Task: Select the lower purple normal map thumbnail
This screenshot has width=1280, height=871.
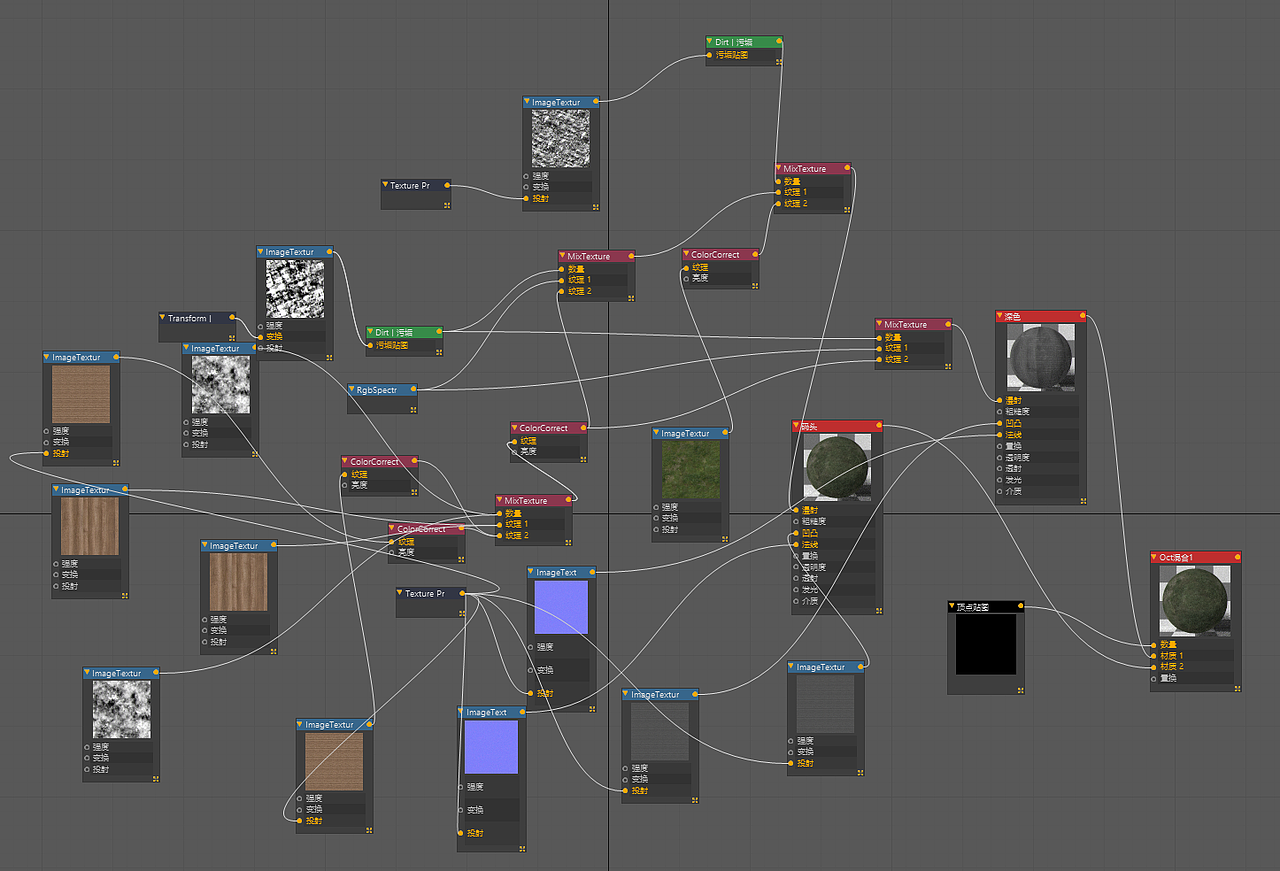Action: pyautogui.click(x=491, y=747)
